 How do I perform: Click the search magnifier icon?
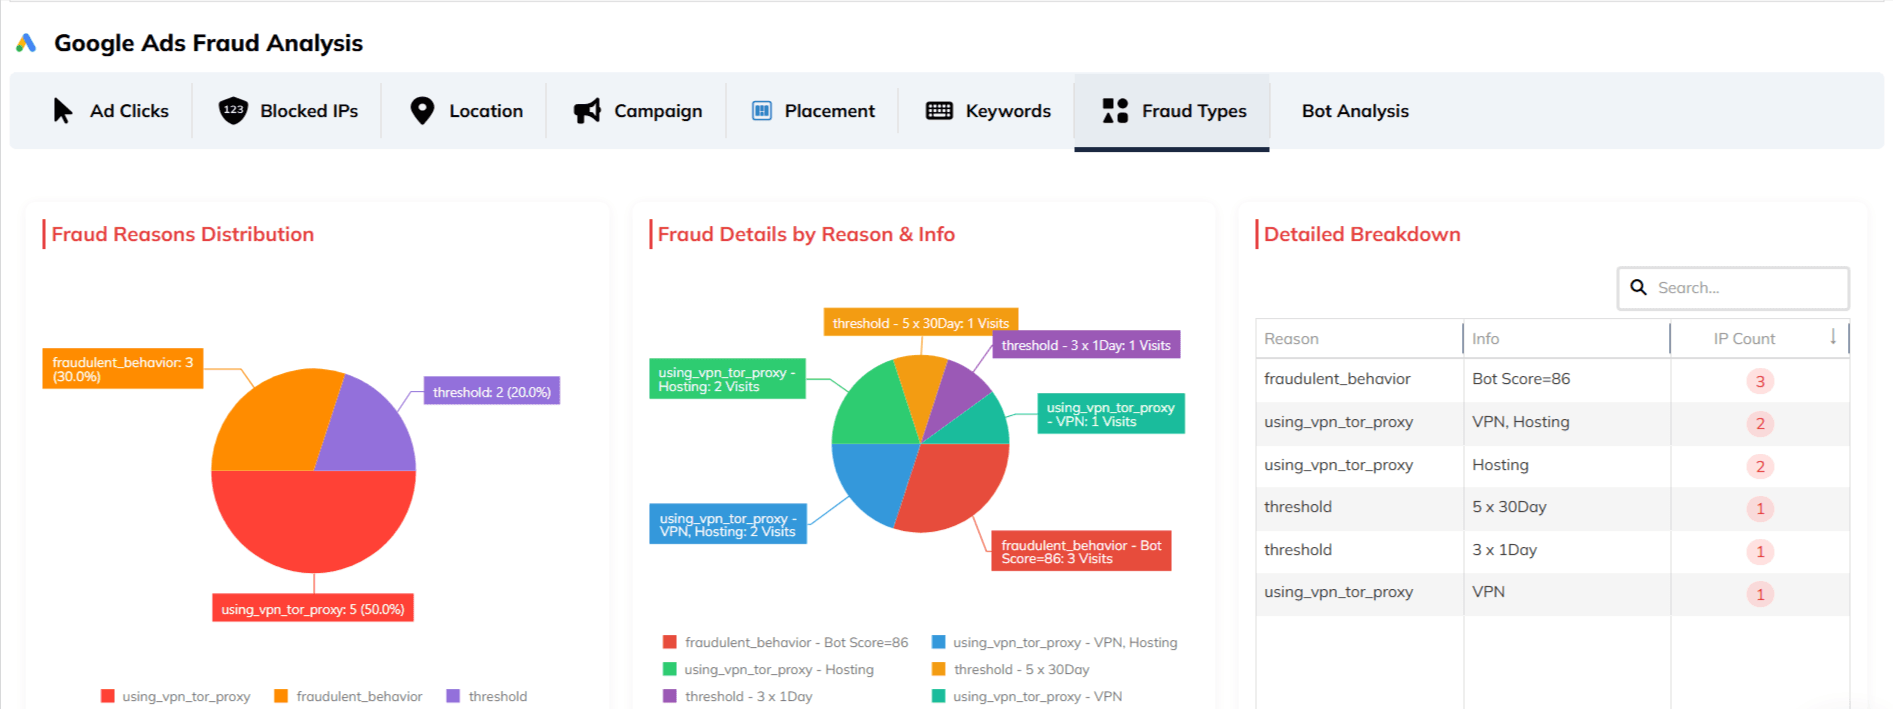[1638, 288]
